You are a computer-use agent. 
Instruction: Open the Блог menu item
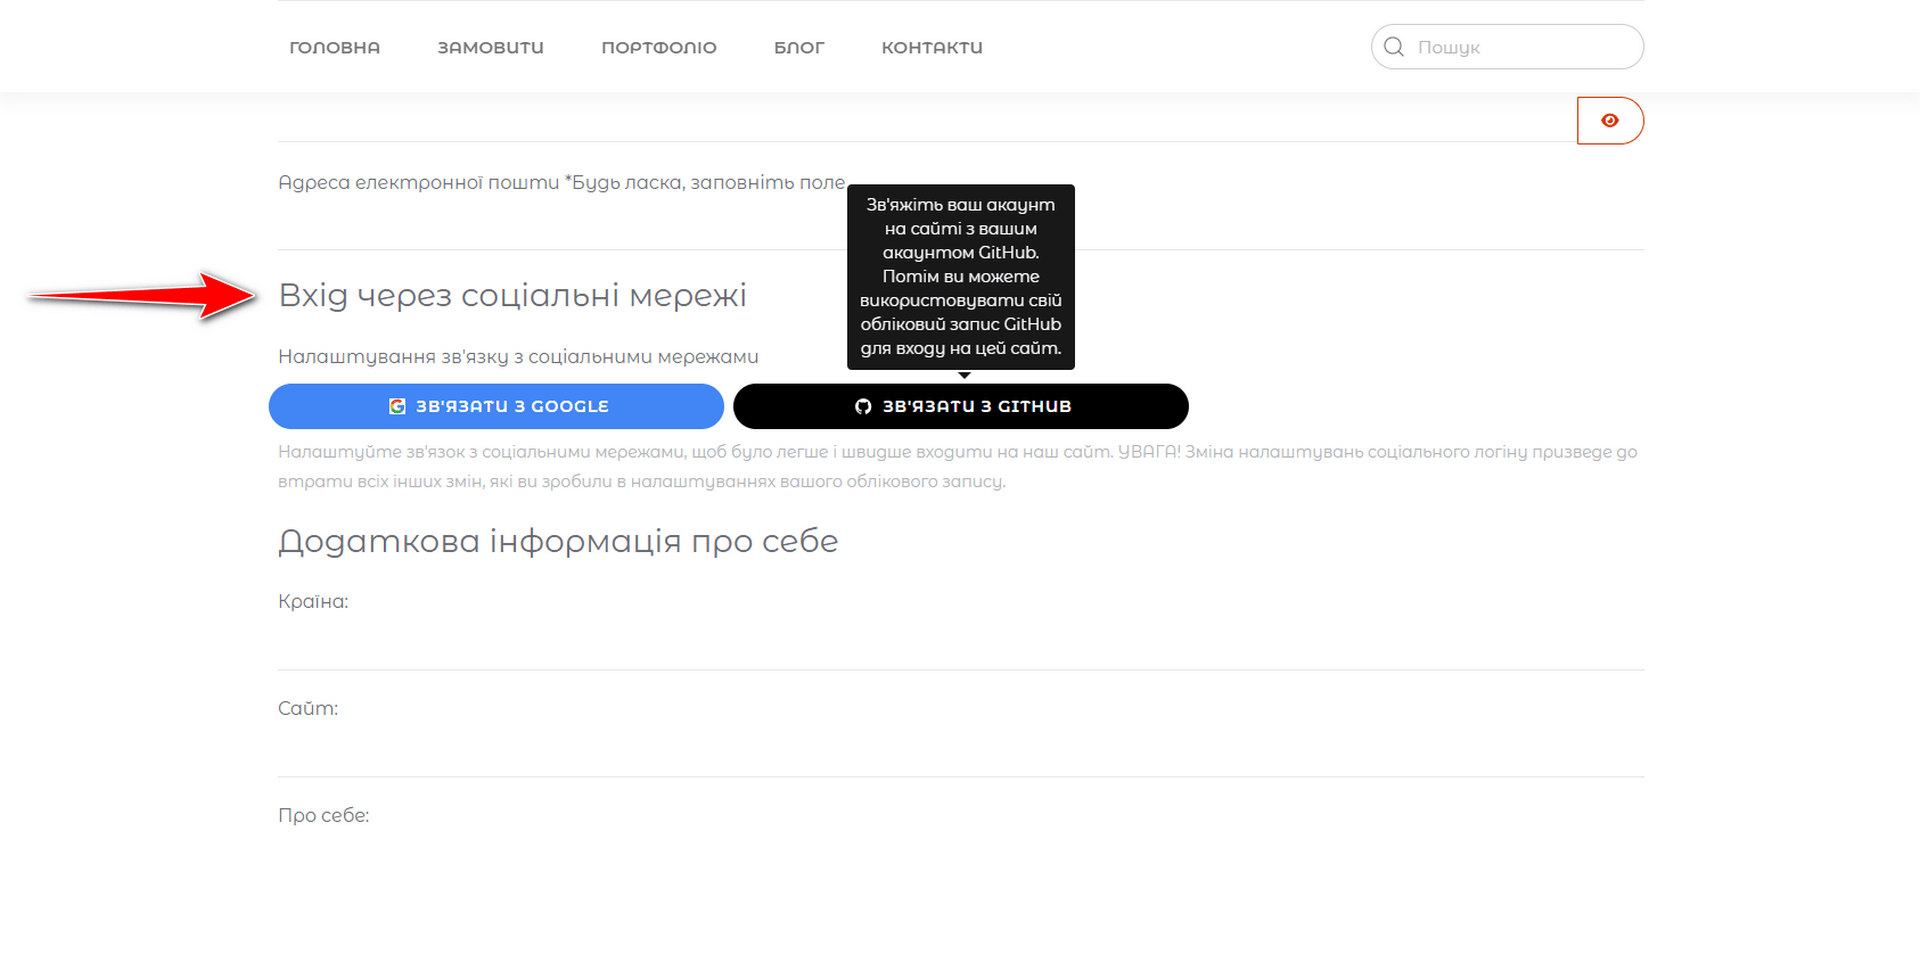click(799, 47)
